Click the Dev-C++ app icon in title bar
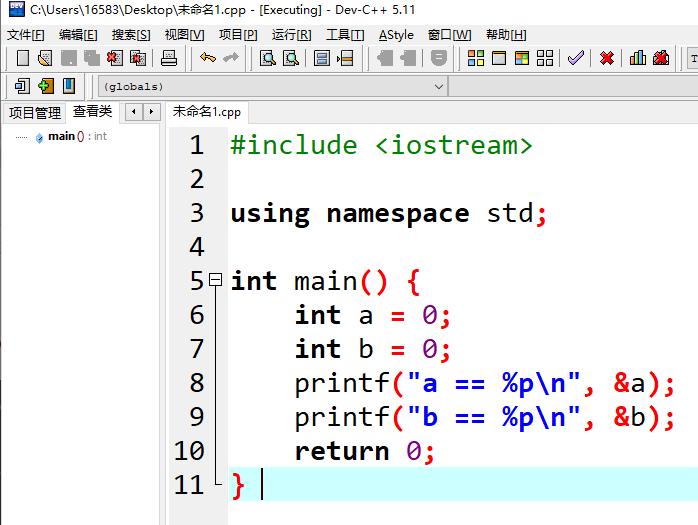This screenshot has height=525, width=698. 16,9
